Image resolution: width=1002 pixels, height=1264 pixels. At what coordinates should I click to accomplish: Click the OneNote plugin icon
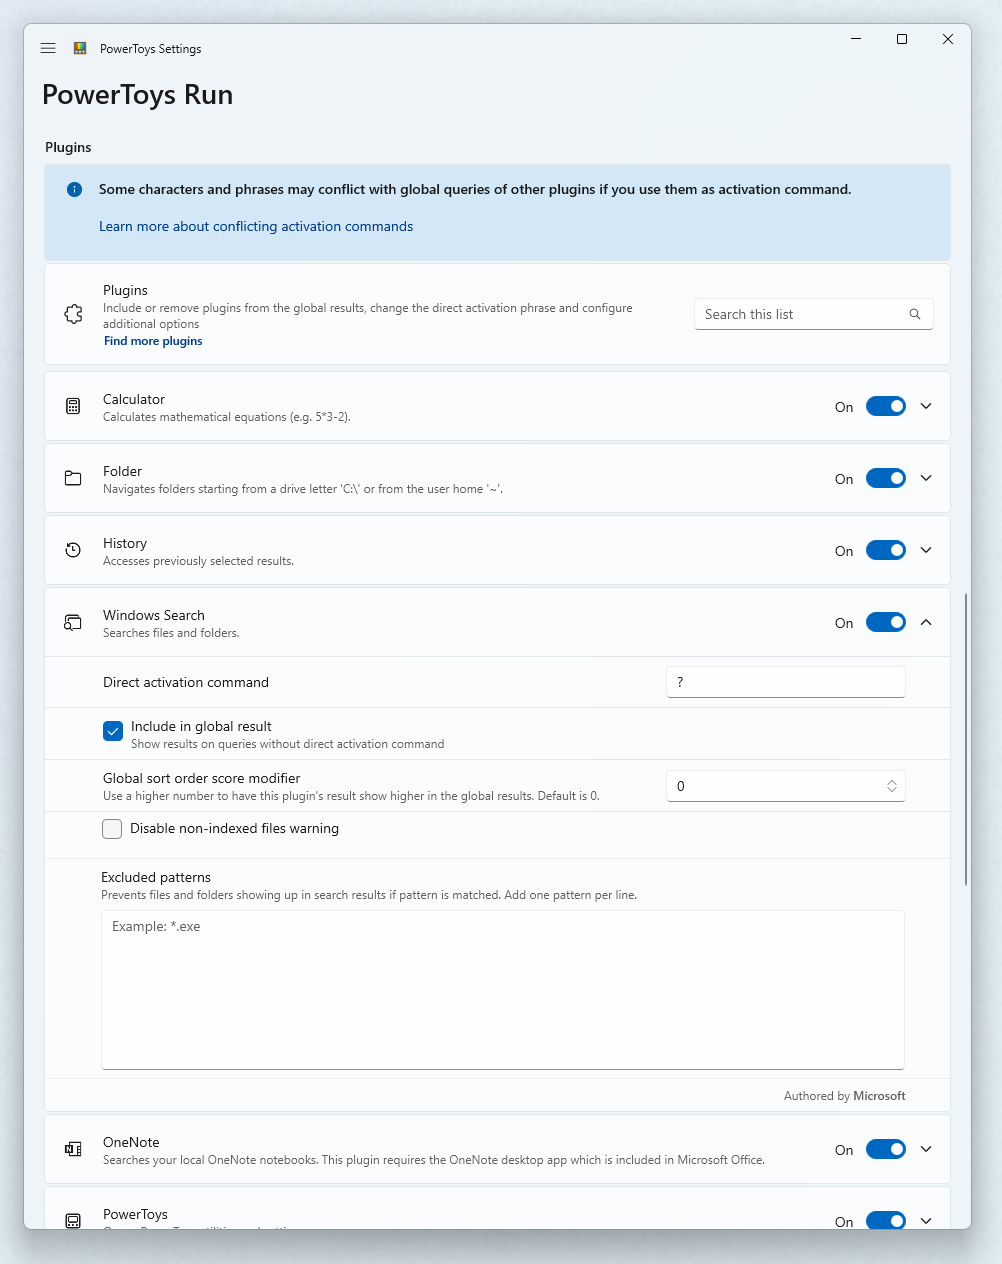(x=73, y=1149)
